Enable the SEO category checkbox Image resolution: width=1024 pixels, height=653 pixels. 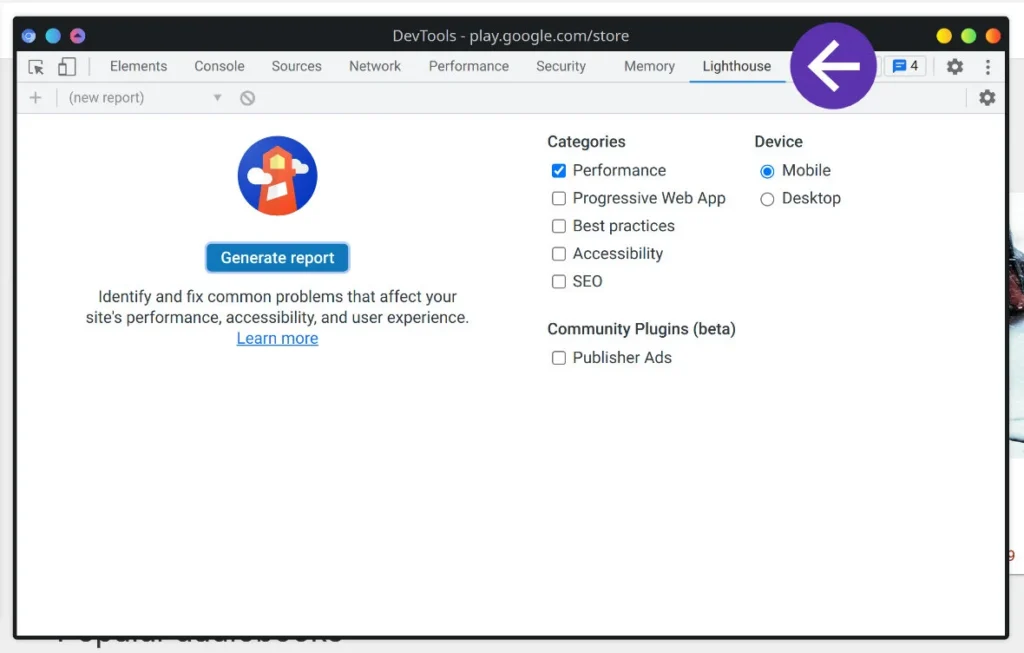(558, 281)
